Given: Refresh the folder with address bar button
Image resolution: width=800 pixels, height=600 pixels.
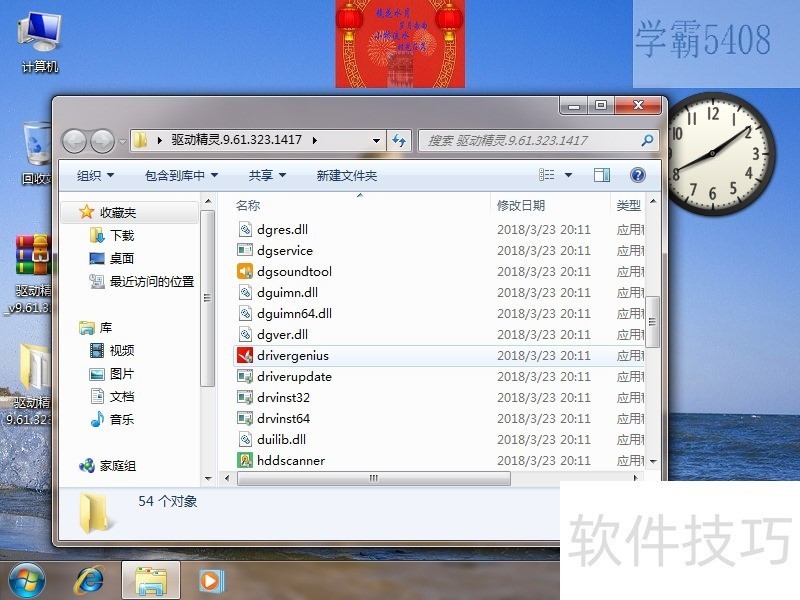Looking at the screenshot, I should click(399, 140).
